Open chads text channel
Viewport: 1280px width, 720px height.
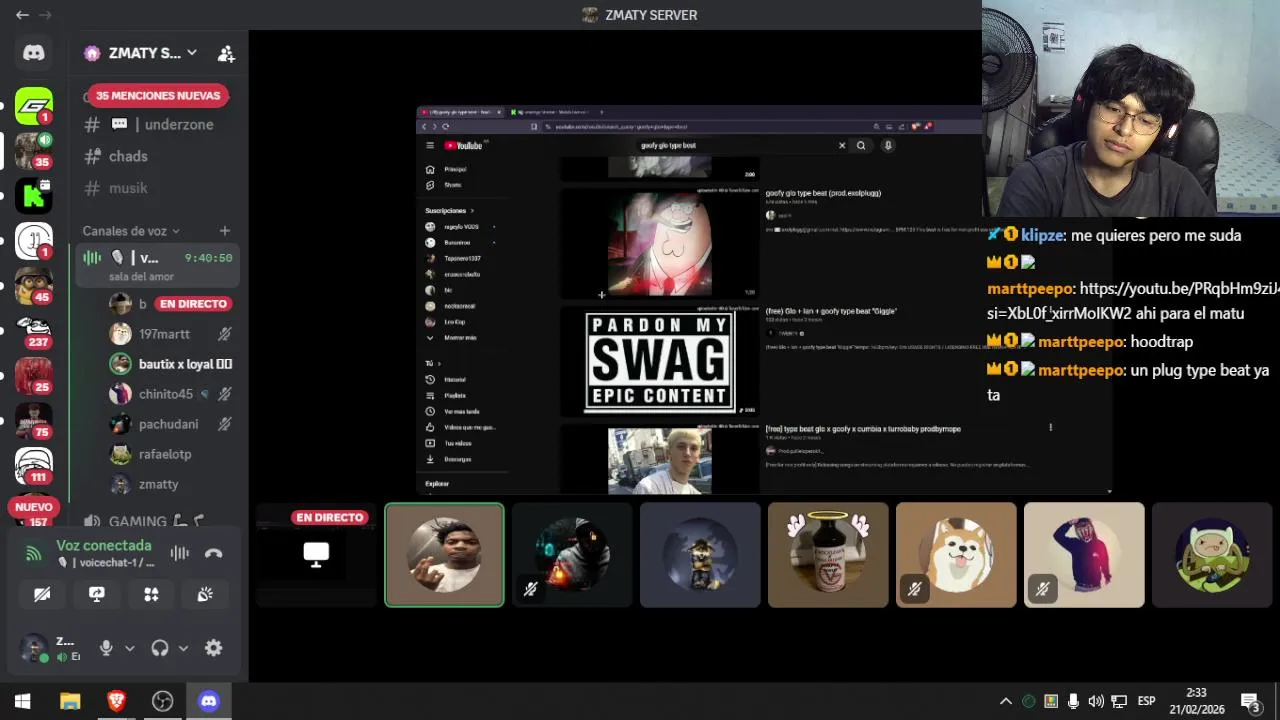pyautogui.click(x=157, y=156)
